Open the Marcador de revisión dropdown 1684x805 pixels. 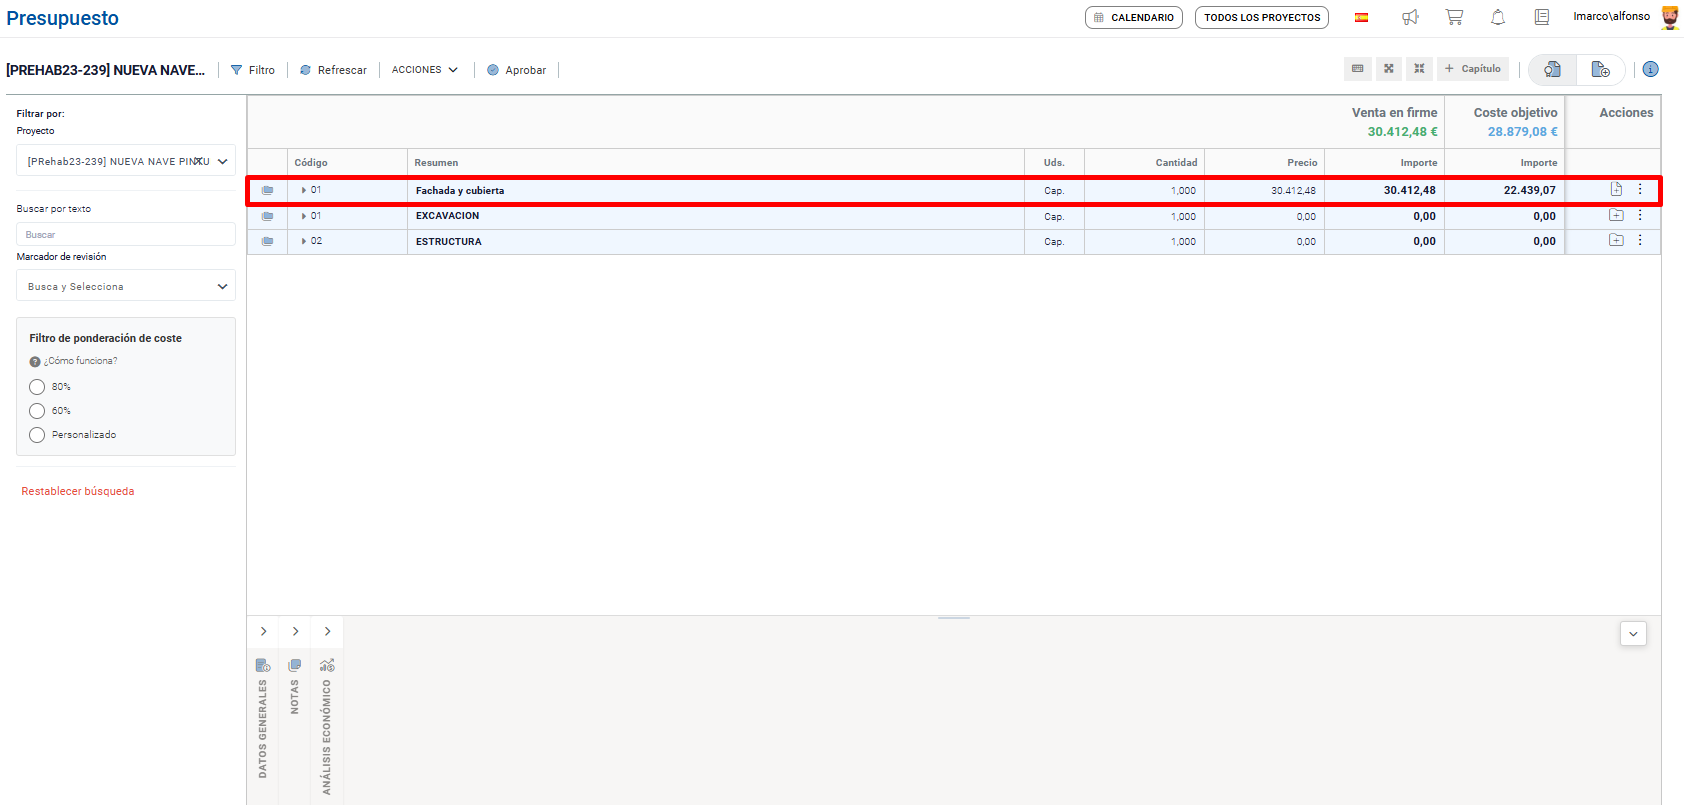pos(126,287)
